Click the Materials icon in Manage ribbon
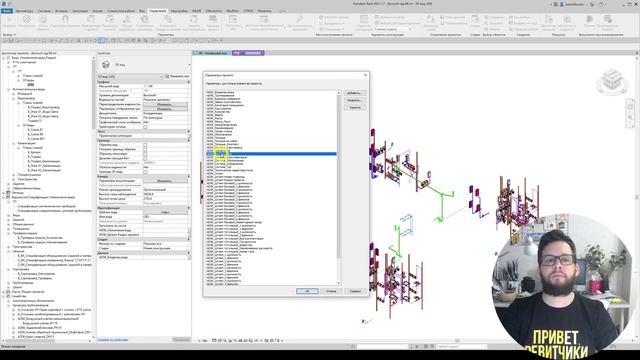 [x=27, y=20]
